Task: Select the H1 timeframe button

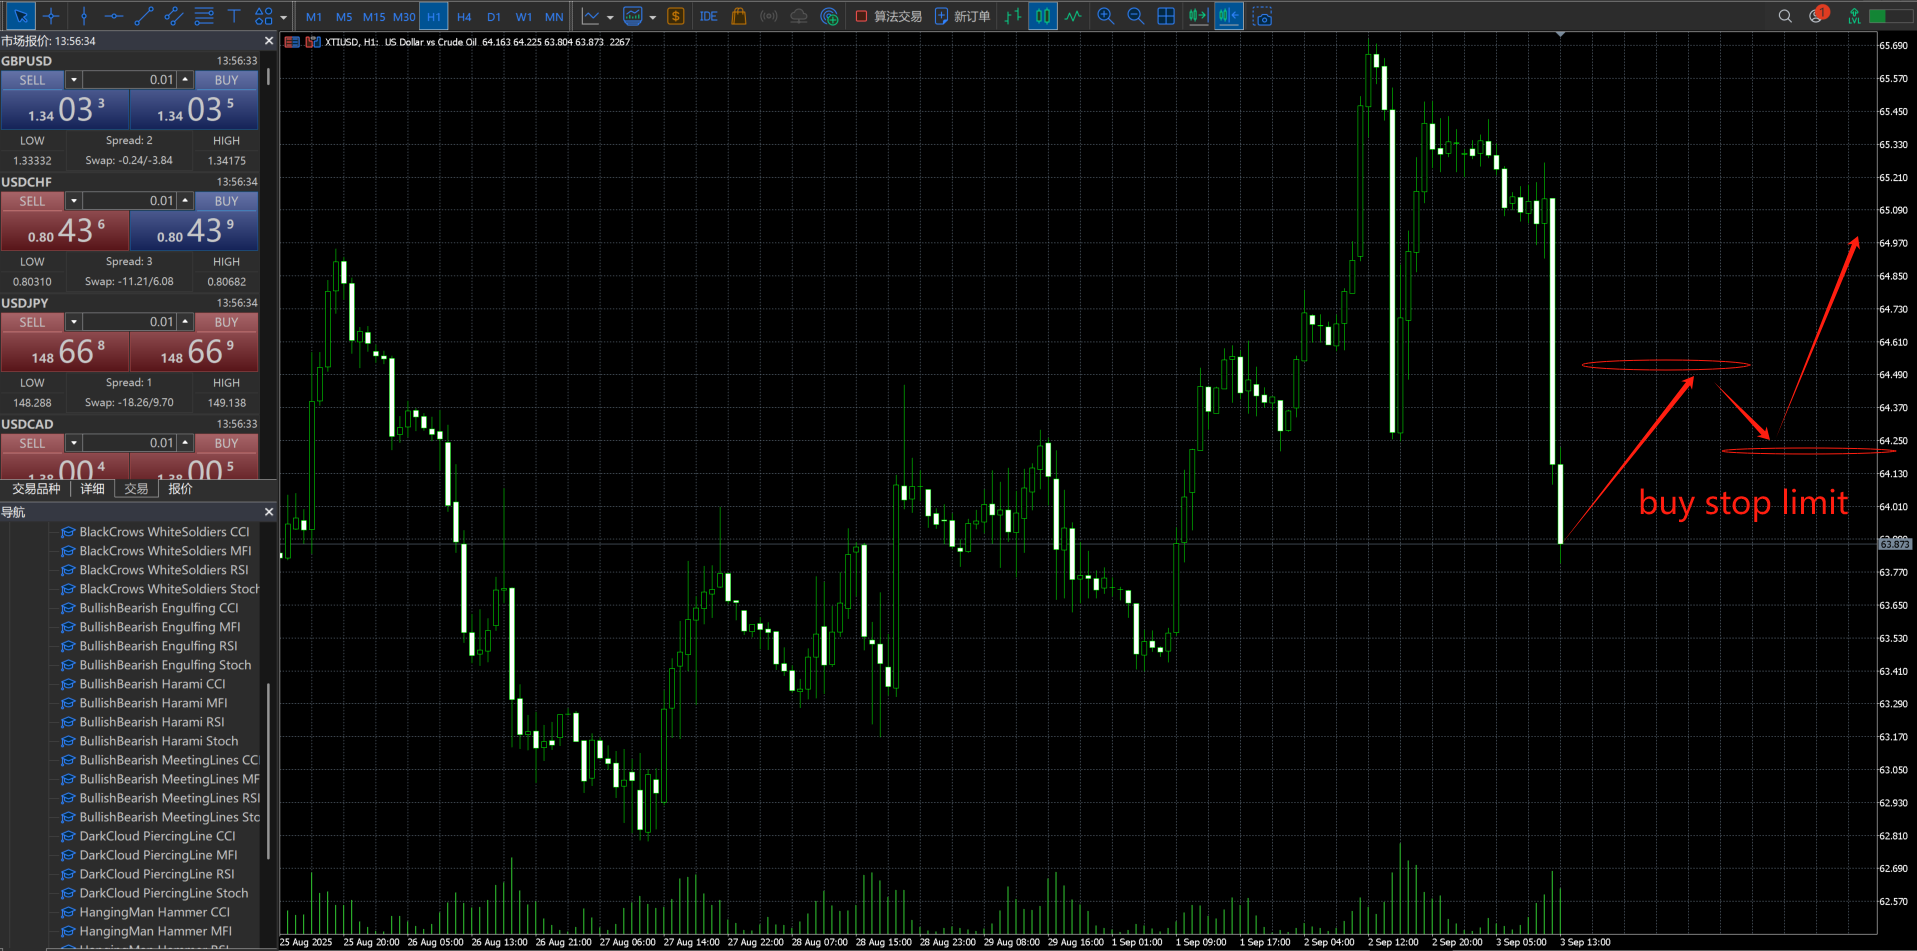Action: 434,17
